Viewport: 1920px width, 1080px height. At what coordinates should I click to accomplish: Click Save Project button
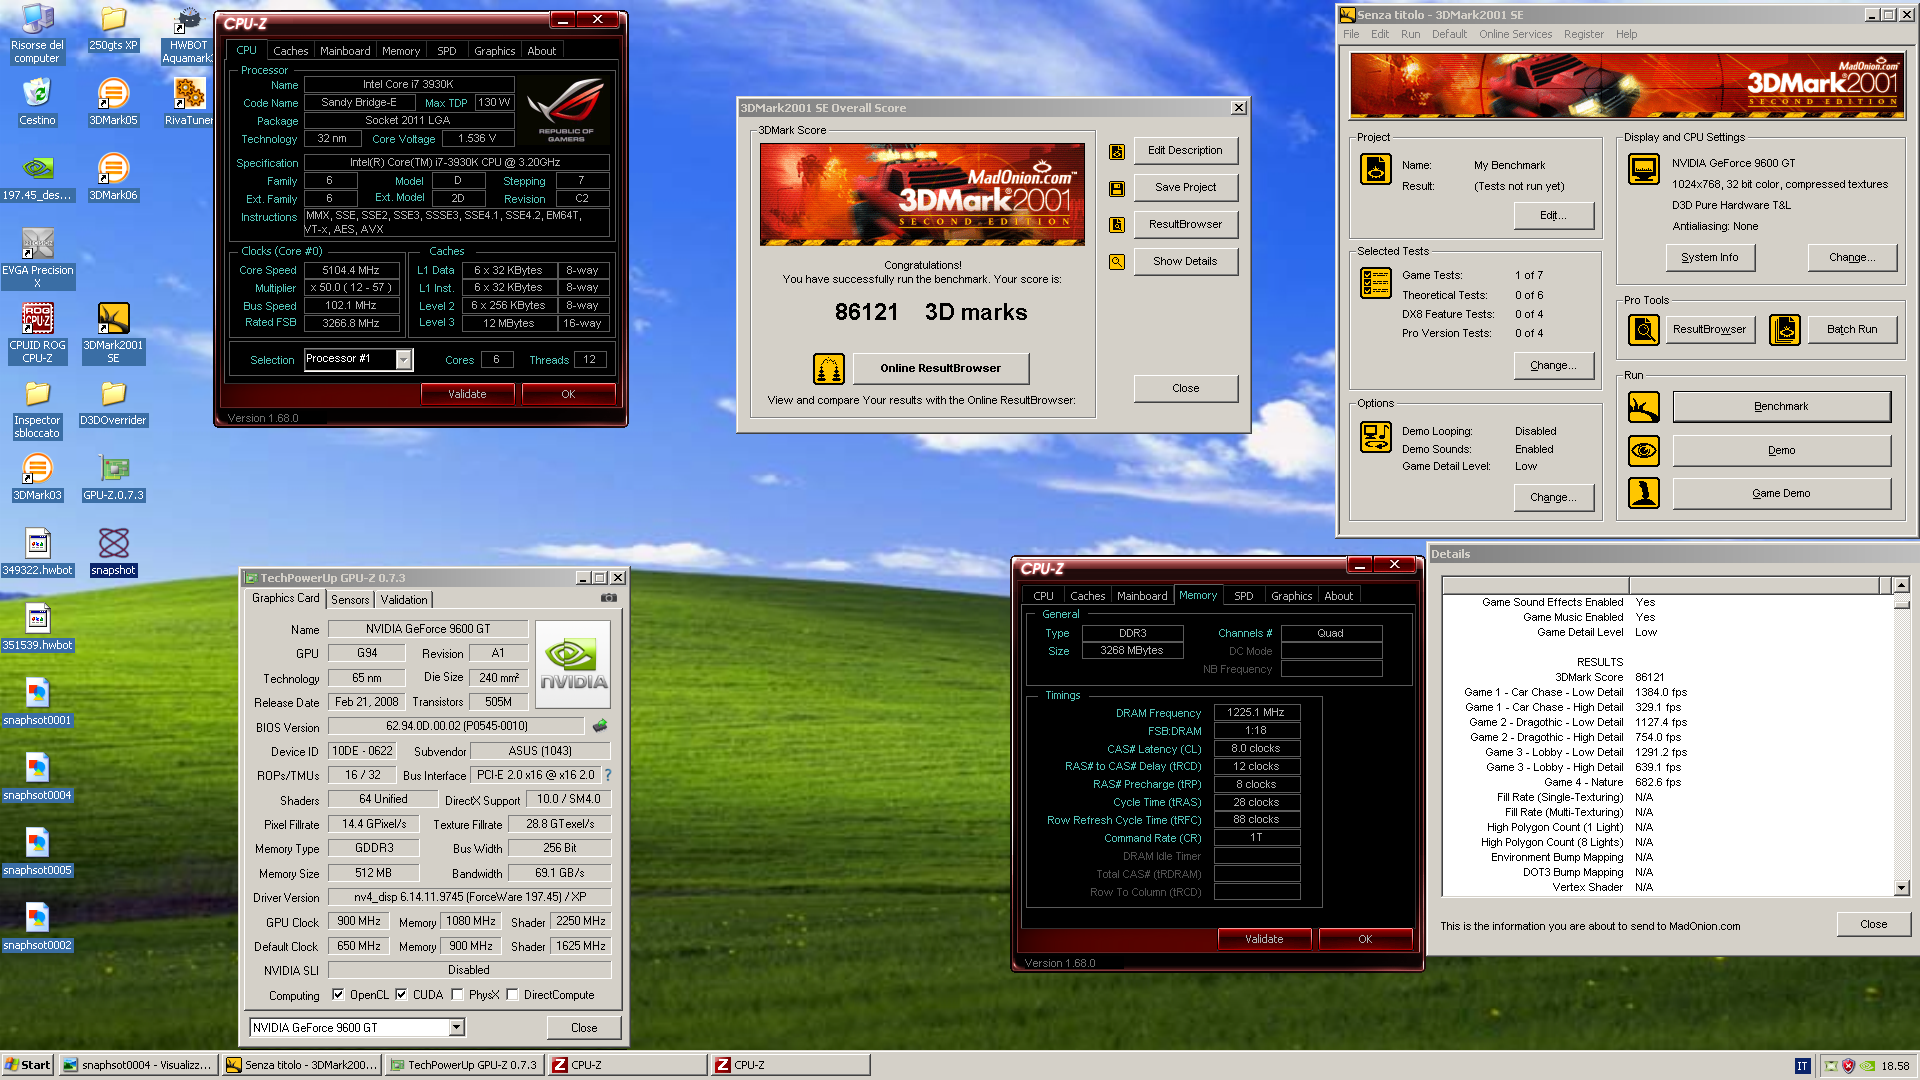[1185, 188]
